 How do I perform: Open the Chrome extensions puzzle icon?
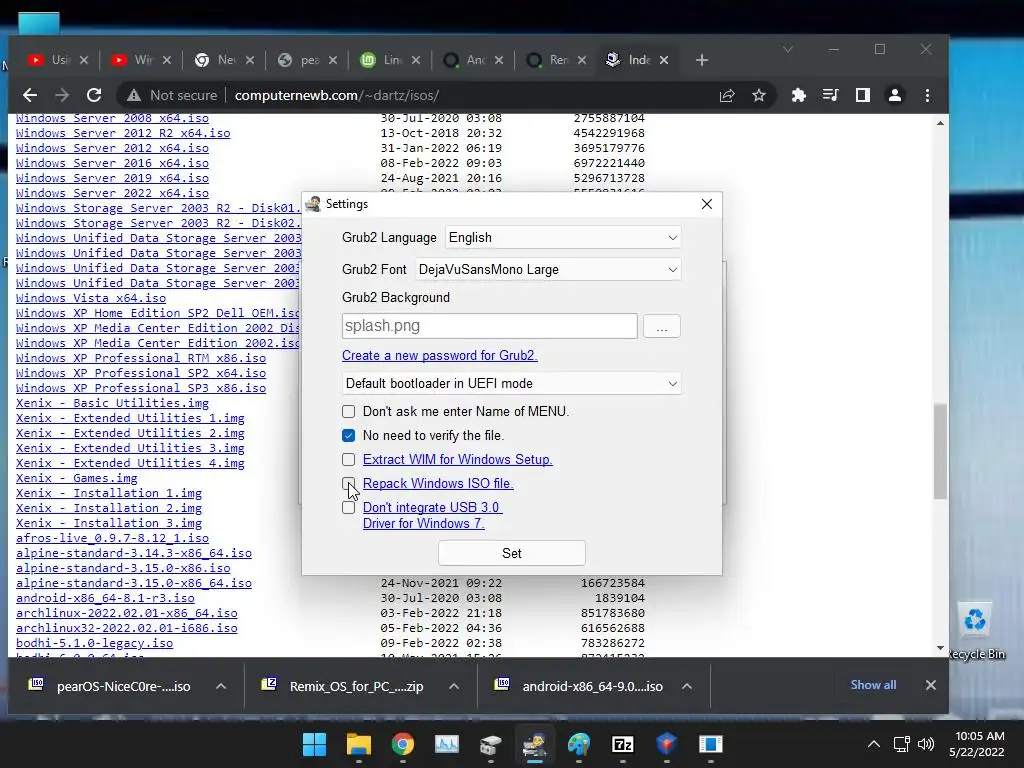pyautogui.click(x=798, y=95)
